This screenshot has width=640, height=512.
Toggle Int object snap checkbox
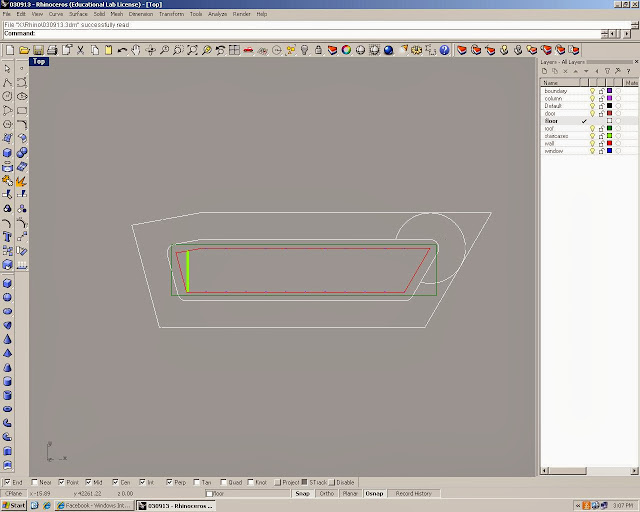point(142,482)
